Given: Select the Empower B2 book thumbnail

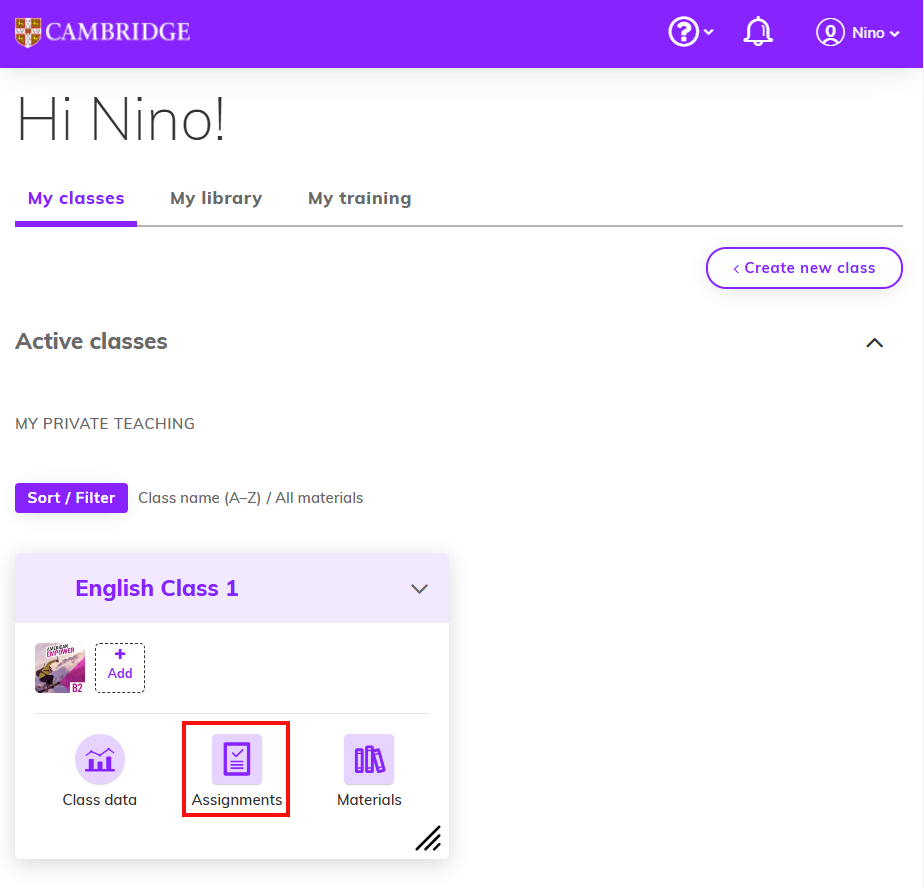Looking at the screenshot, I should 60,668.
